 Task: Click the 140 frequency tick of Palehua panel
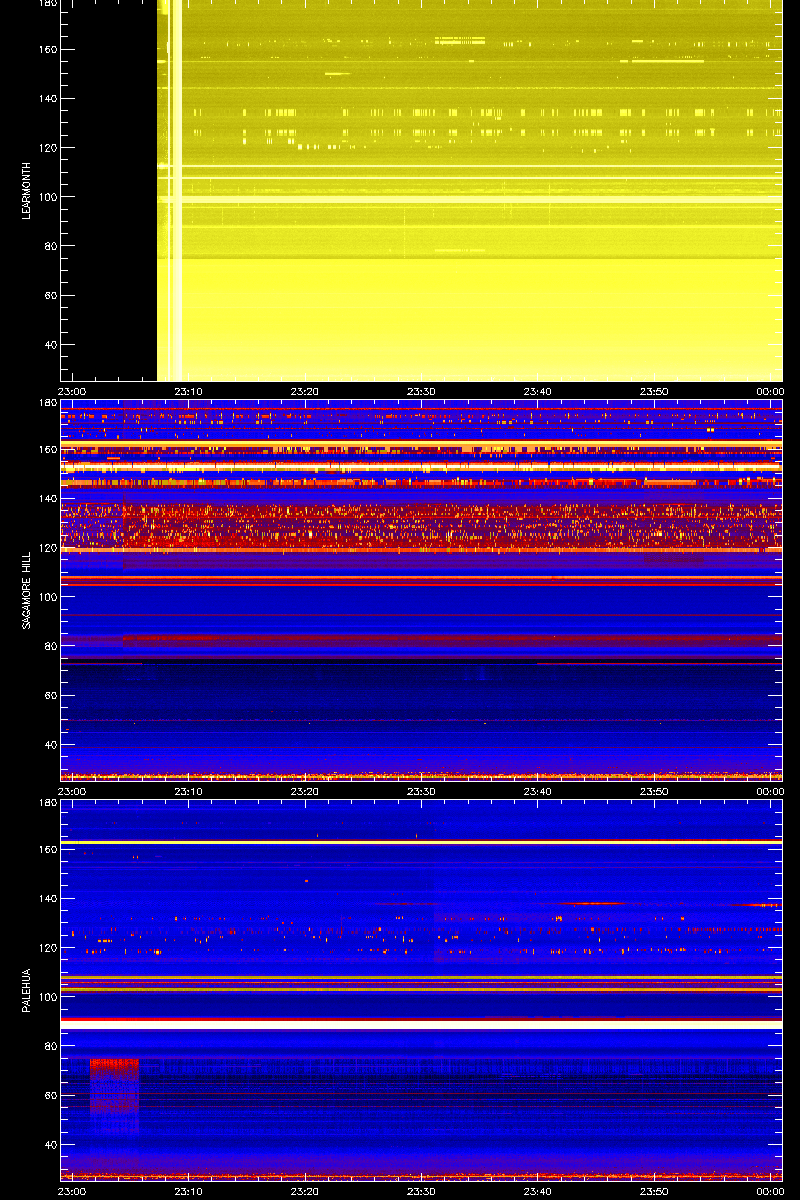point(47,898)
